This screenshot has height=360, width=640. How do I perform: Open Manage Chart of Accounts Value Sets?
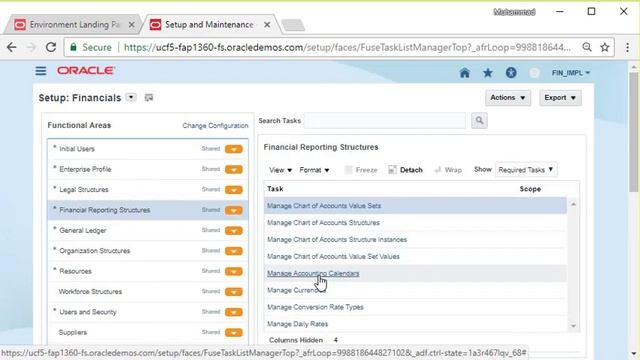pyautogui.click(x=324, y=206)
